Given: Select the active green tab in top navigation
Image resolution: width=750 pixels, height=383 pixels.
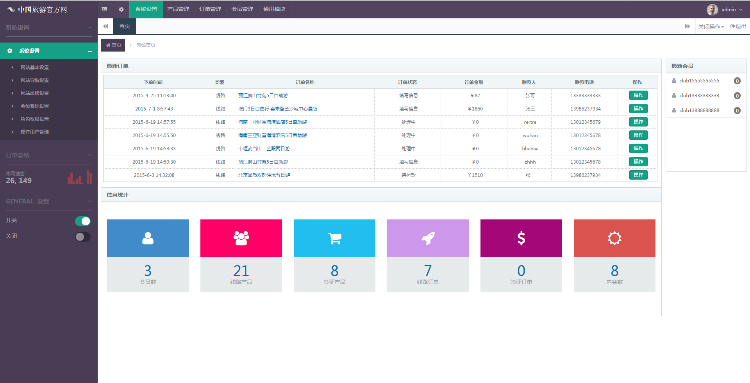Looking at the screenshot, I should [x=146, y=9].
